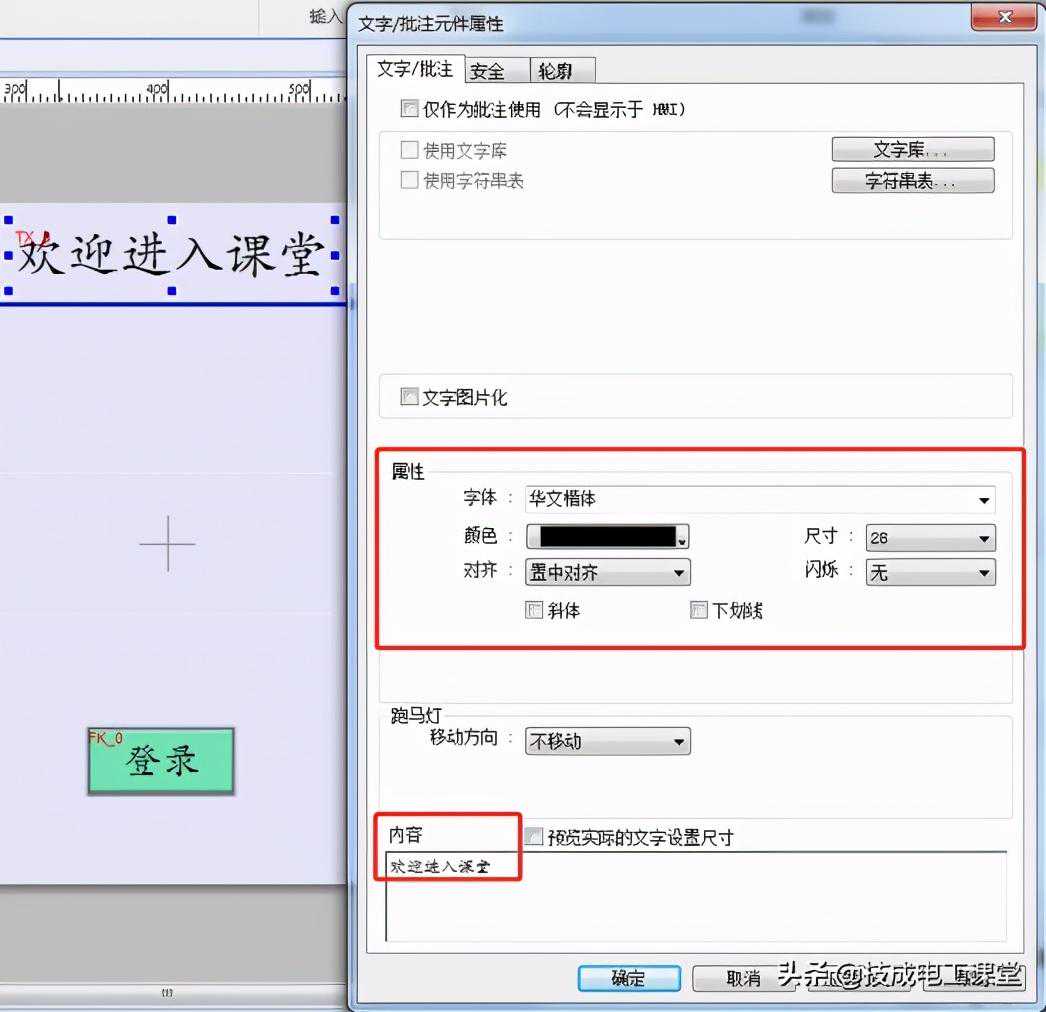The image size is (1046, 1012).
Task: Select the 登录 button object on canvas
Action: (161, 762)
